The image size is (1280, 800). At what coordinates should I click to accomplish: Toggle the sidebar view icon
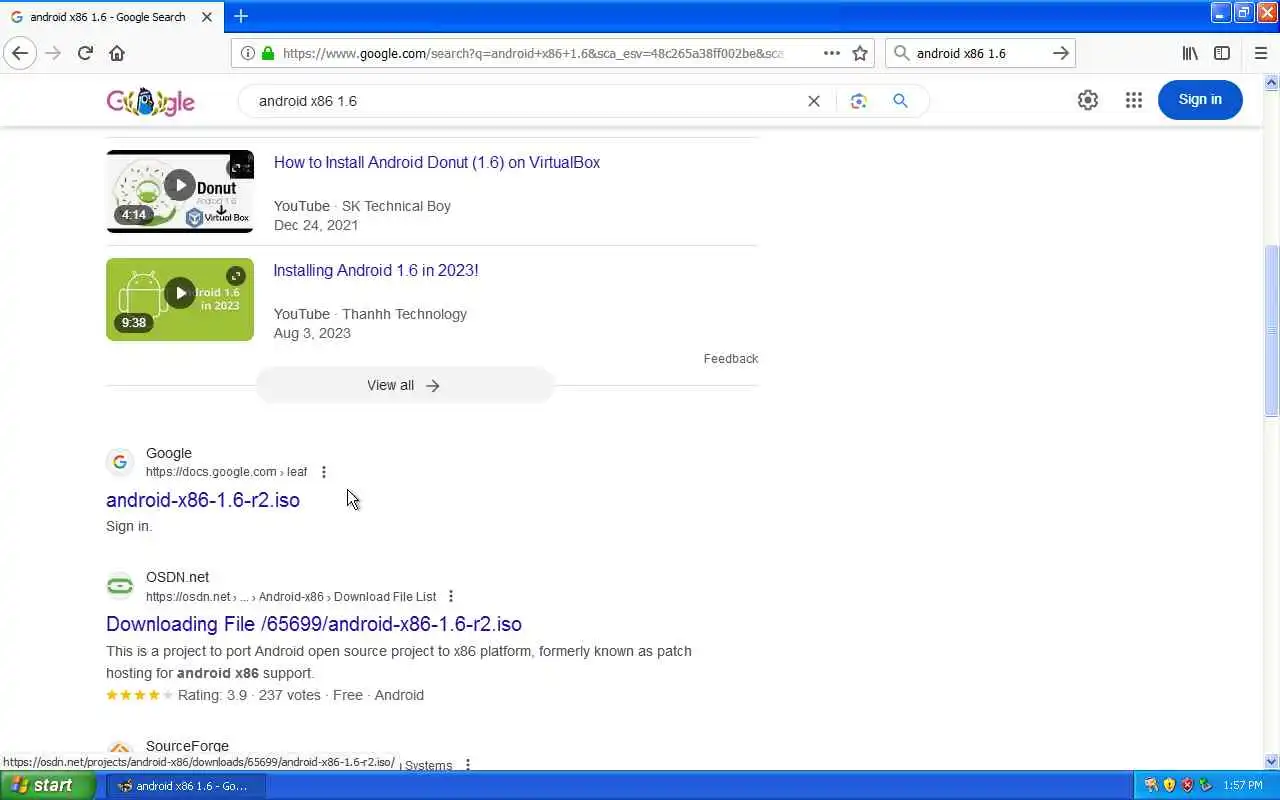[x=1222, y=53]
